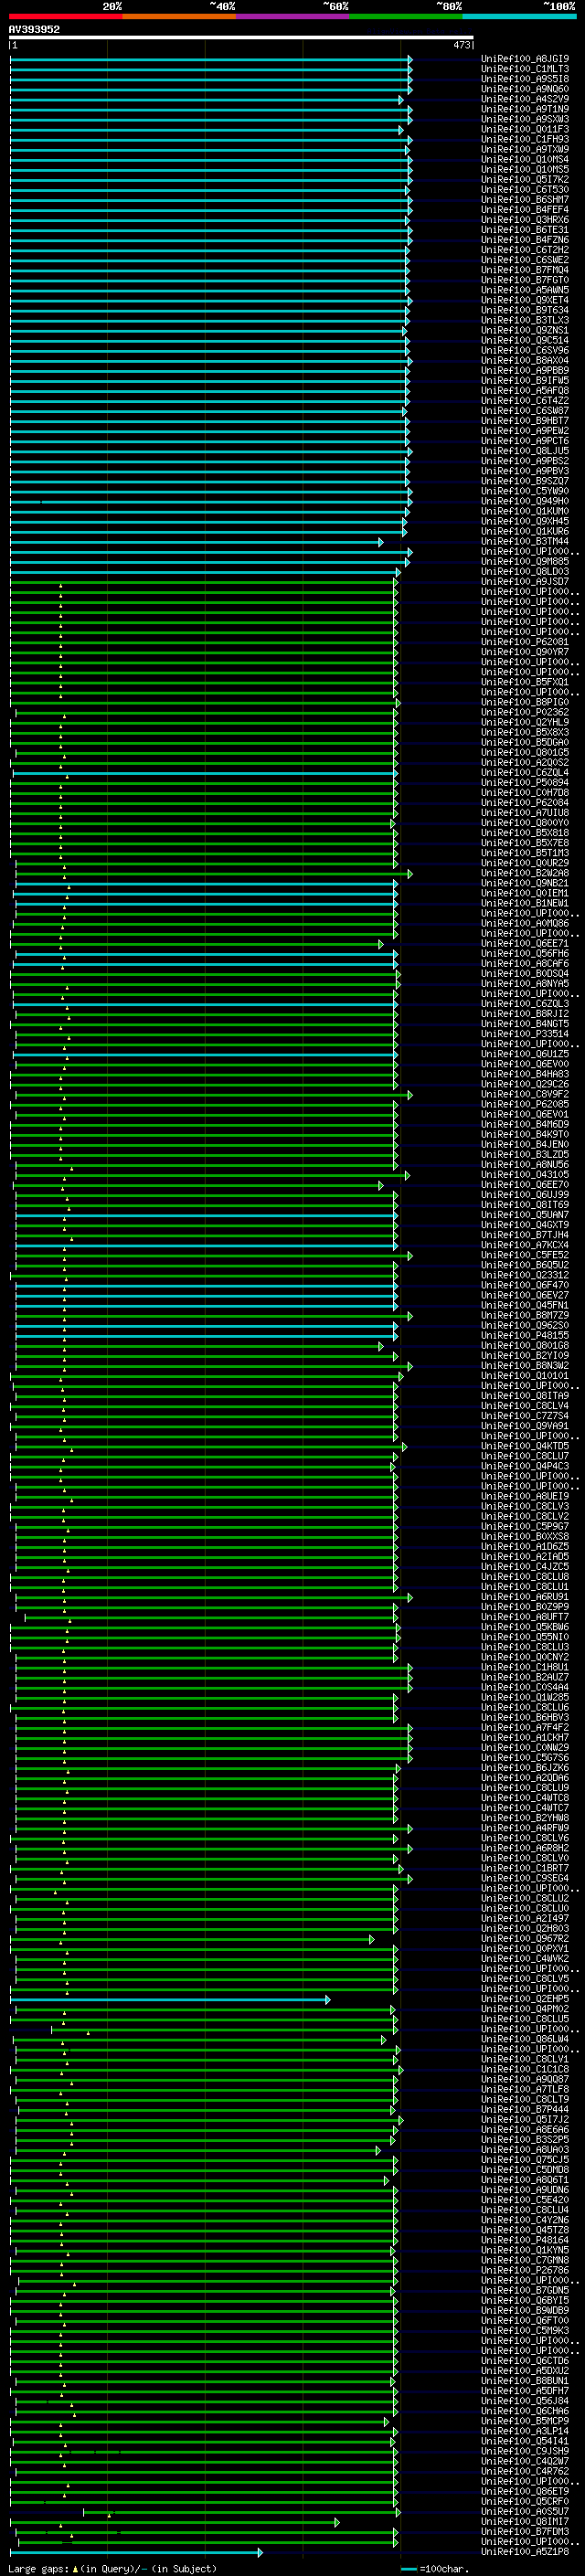Image resolution: width=585 pixels, height=2576 pixels.
Task: Select hit label UniRef100_Q949H0
Action: [x=525, y=501]
